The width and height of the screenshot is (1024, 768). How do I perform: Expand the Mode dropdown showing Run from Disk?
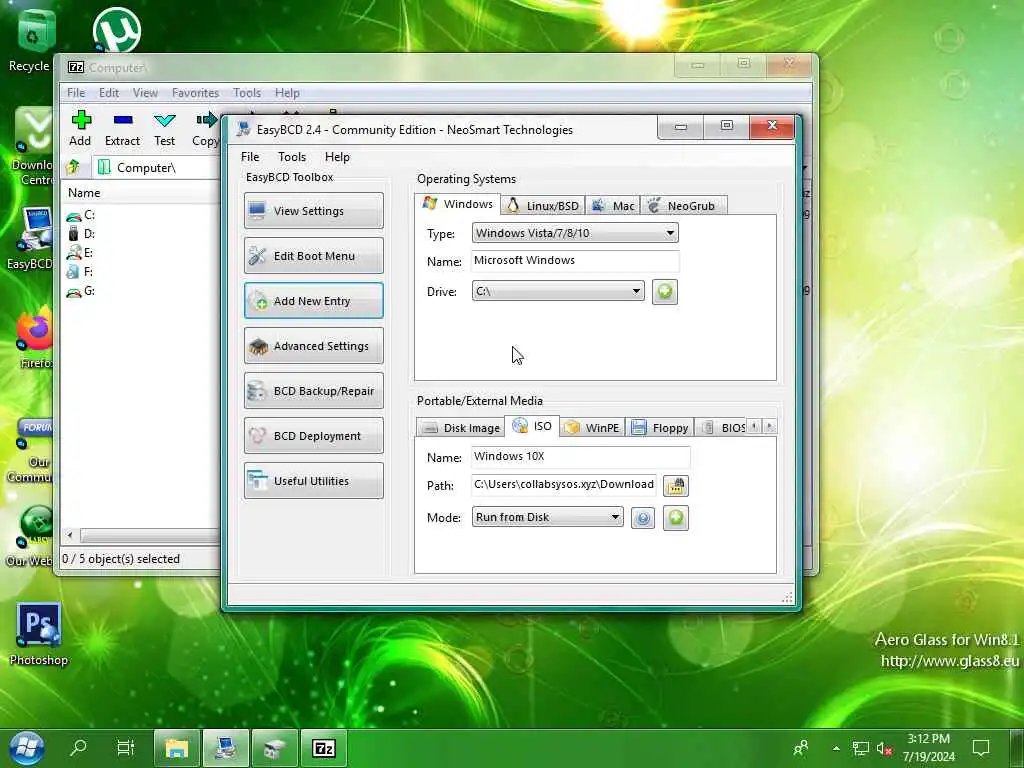click(547, 517)
